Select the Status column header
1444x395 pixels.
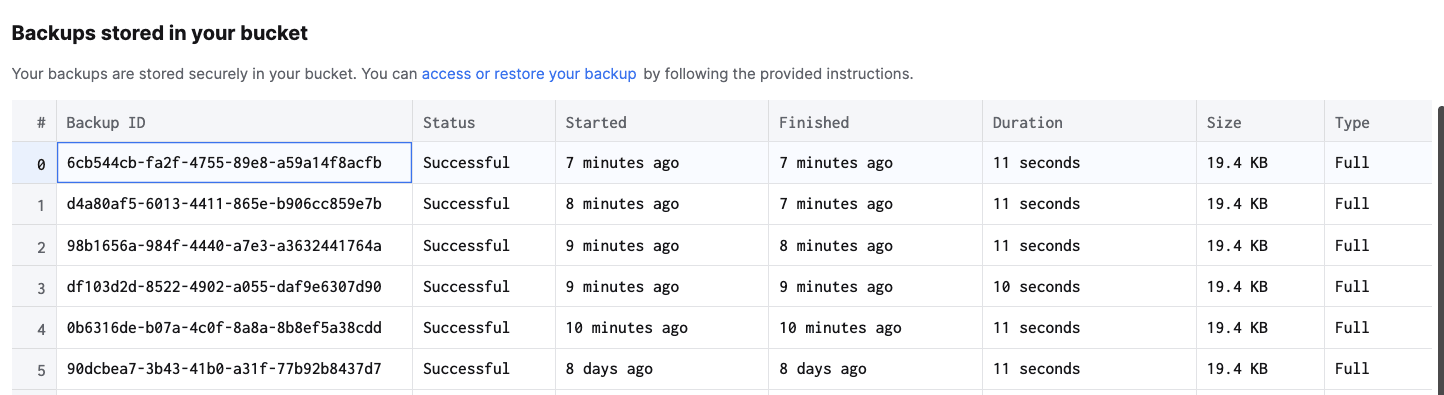pos(483,122)
